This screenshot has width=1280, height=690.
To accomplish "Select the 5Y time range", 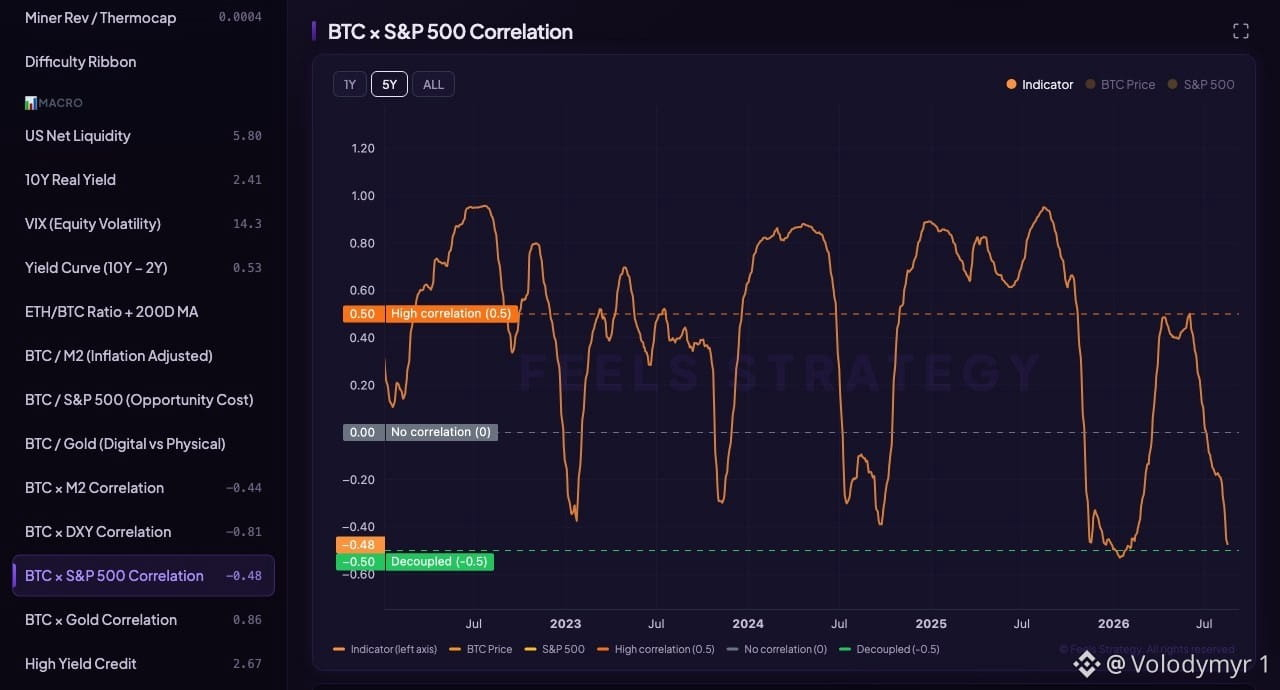I will 389,84.
